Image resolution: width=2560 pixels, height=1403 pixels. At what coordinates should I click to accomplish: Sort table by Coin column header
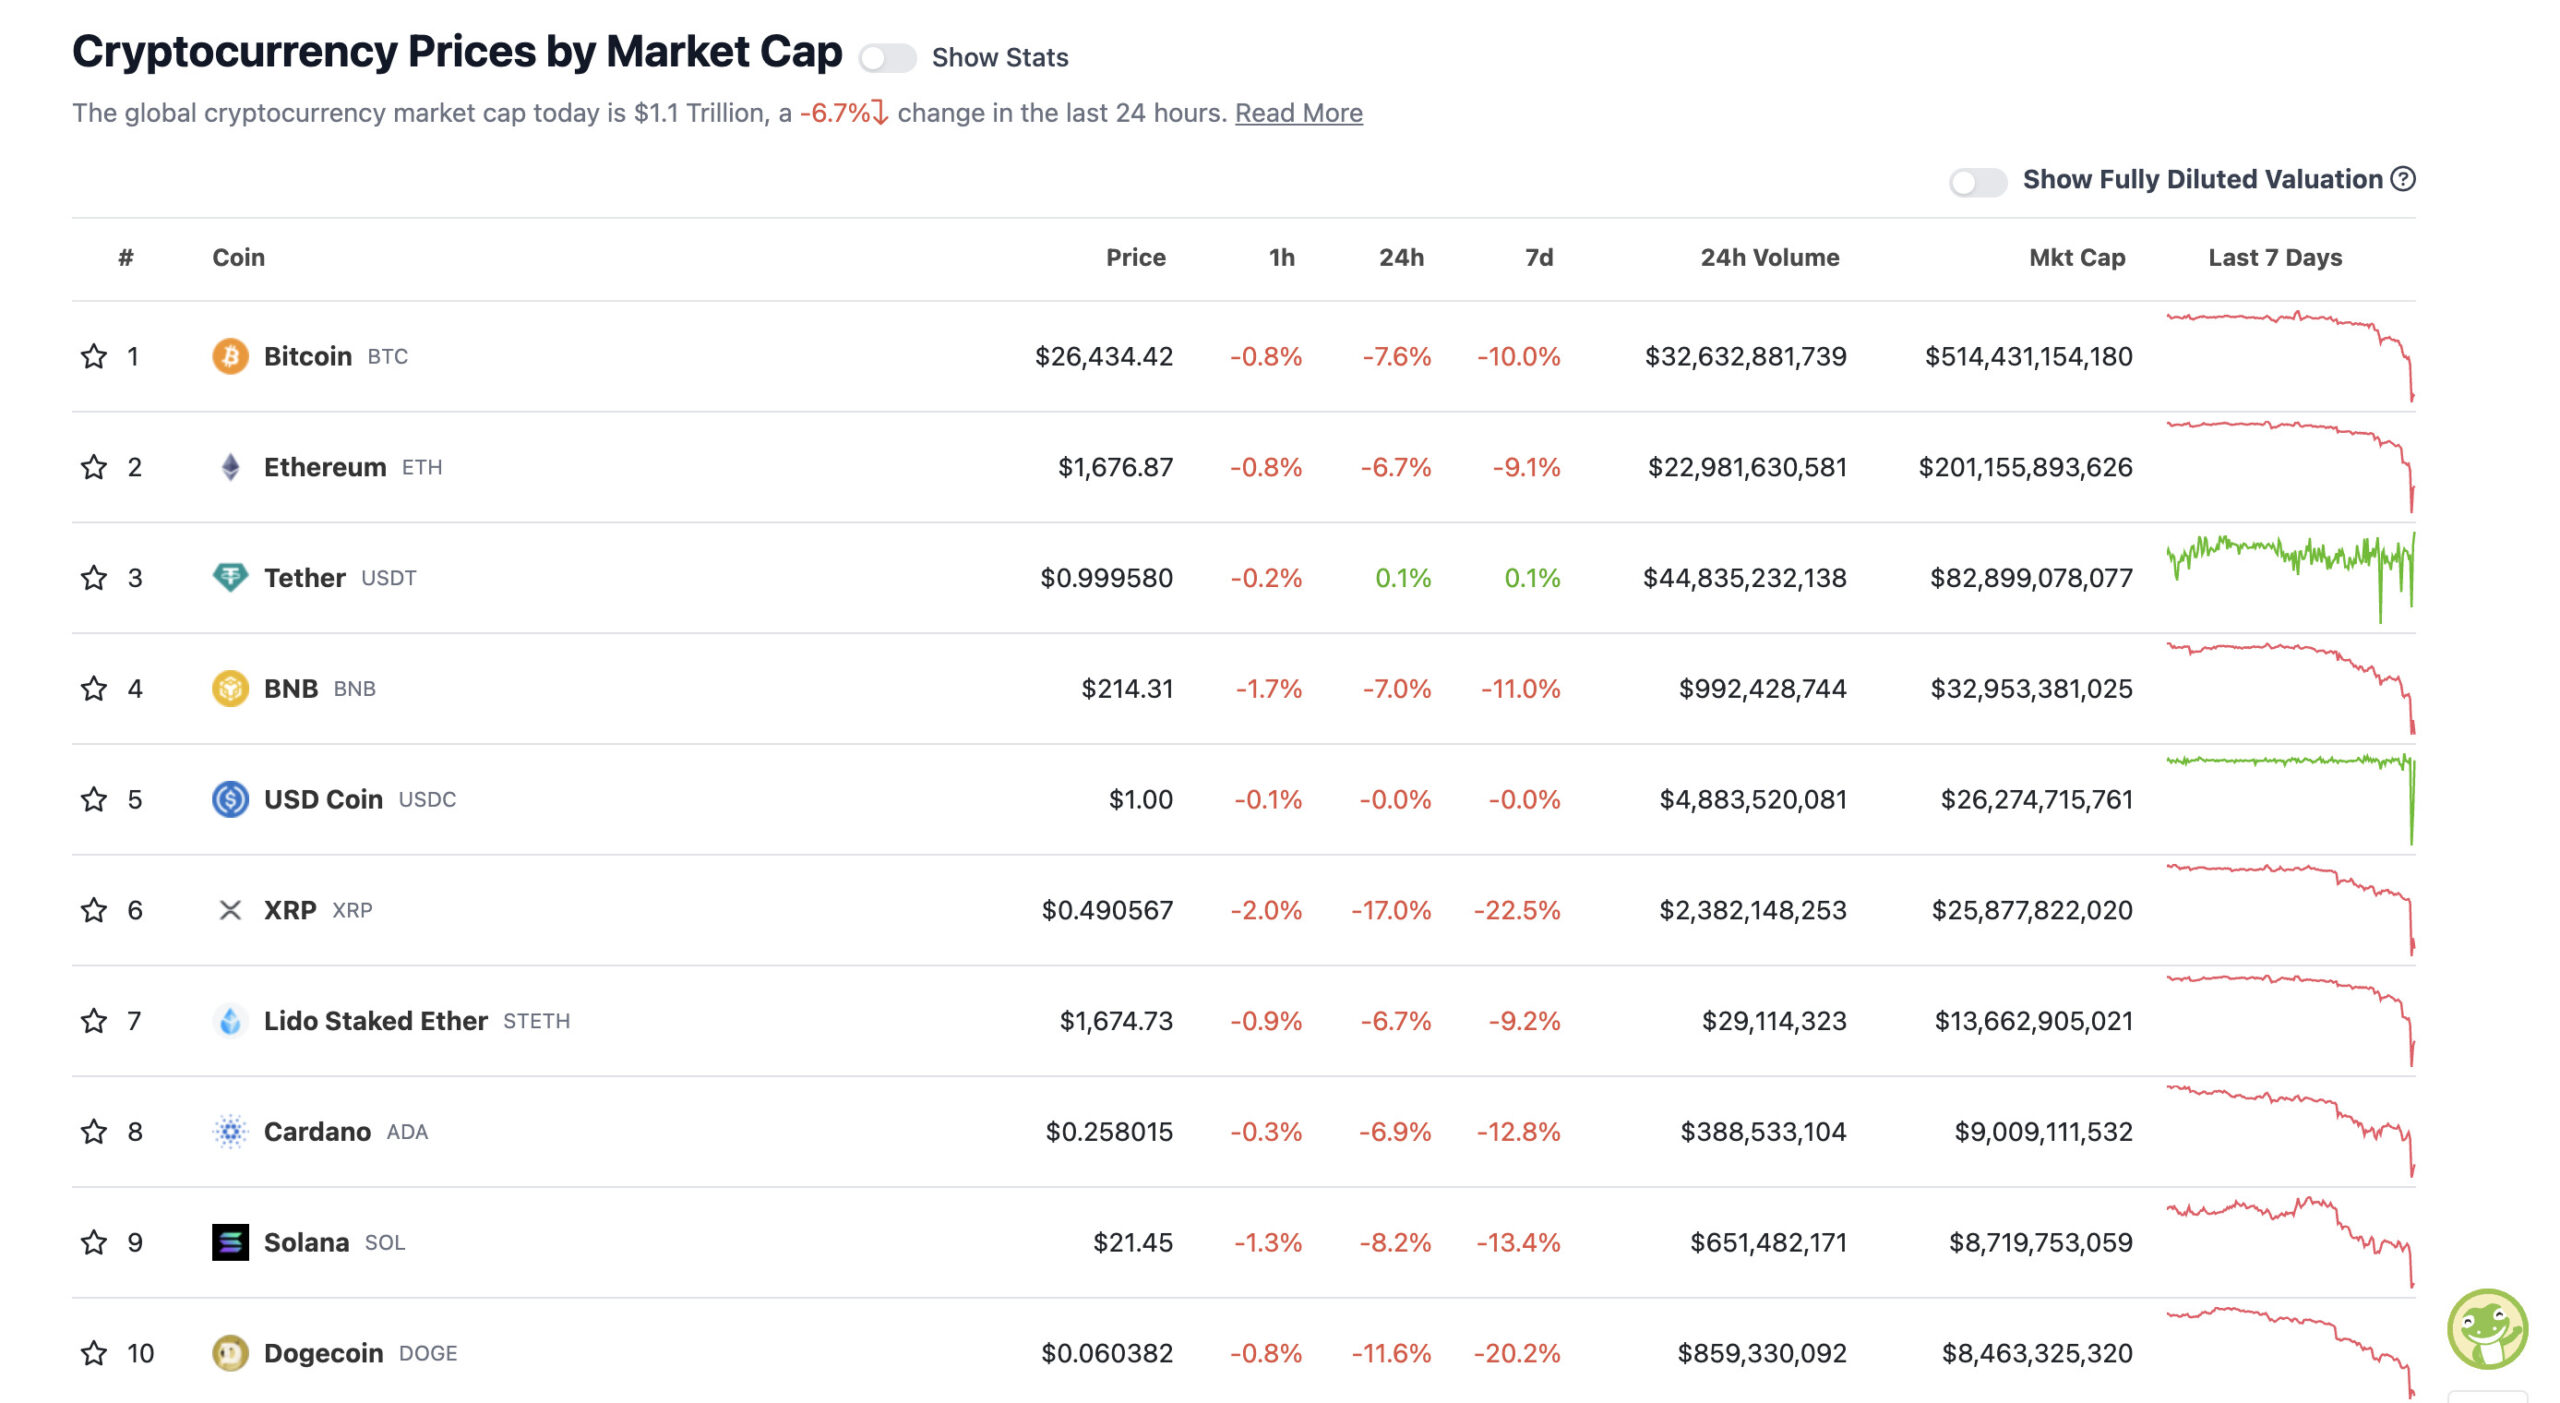tap(238, 258)
